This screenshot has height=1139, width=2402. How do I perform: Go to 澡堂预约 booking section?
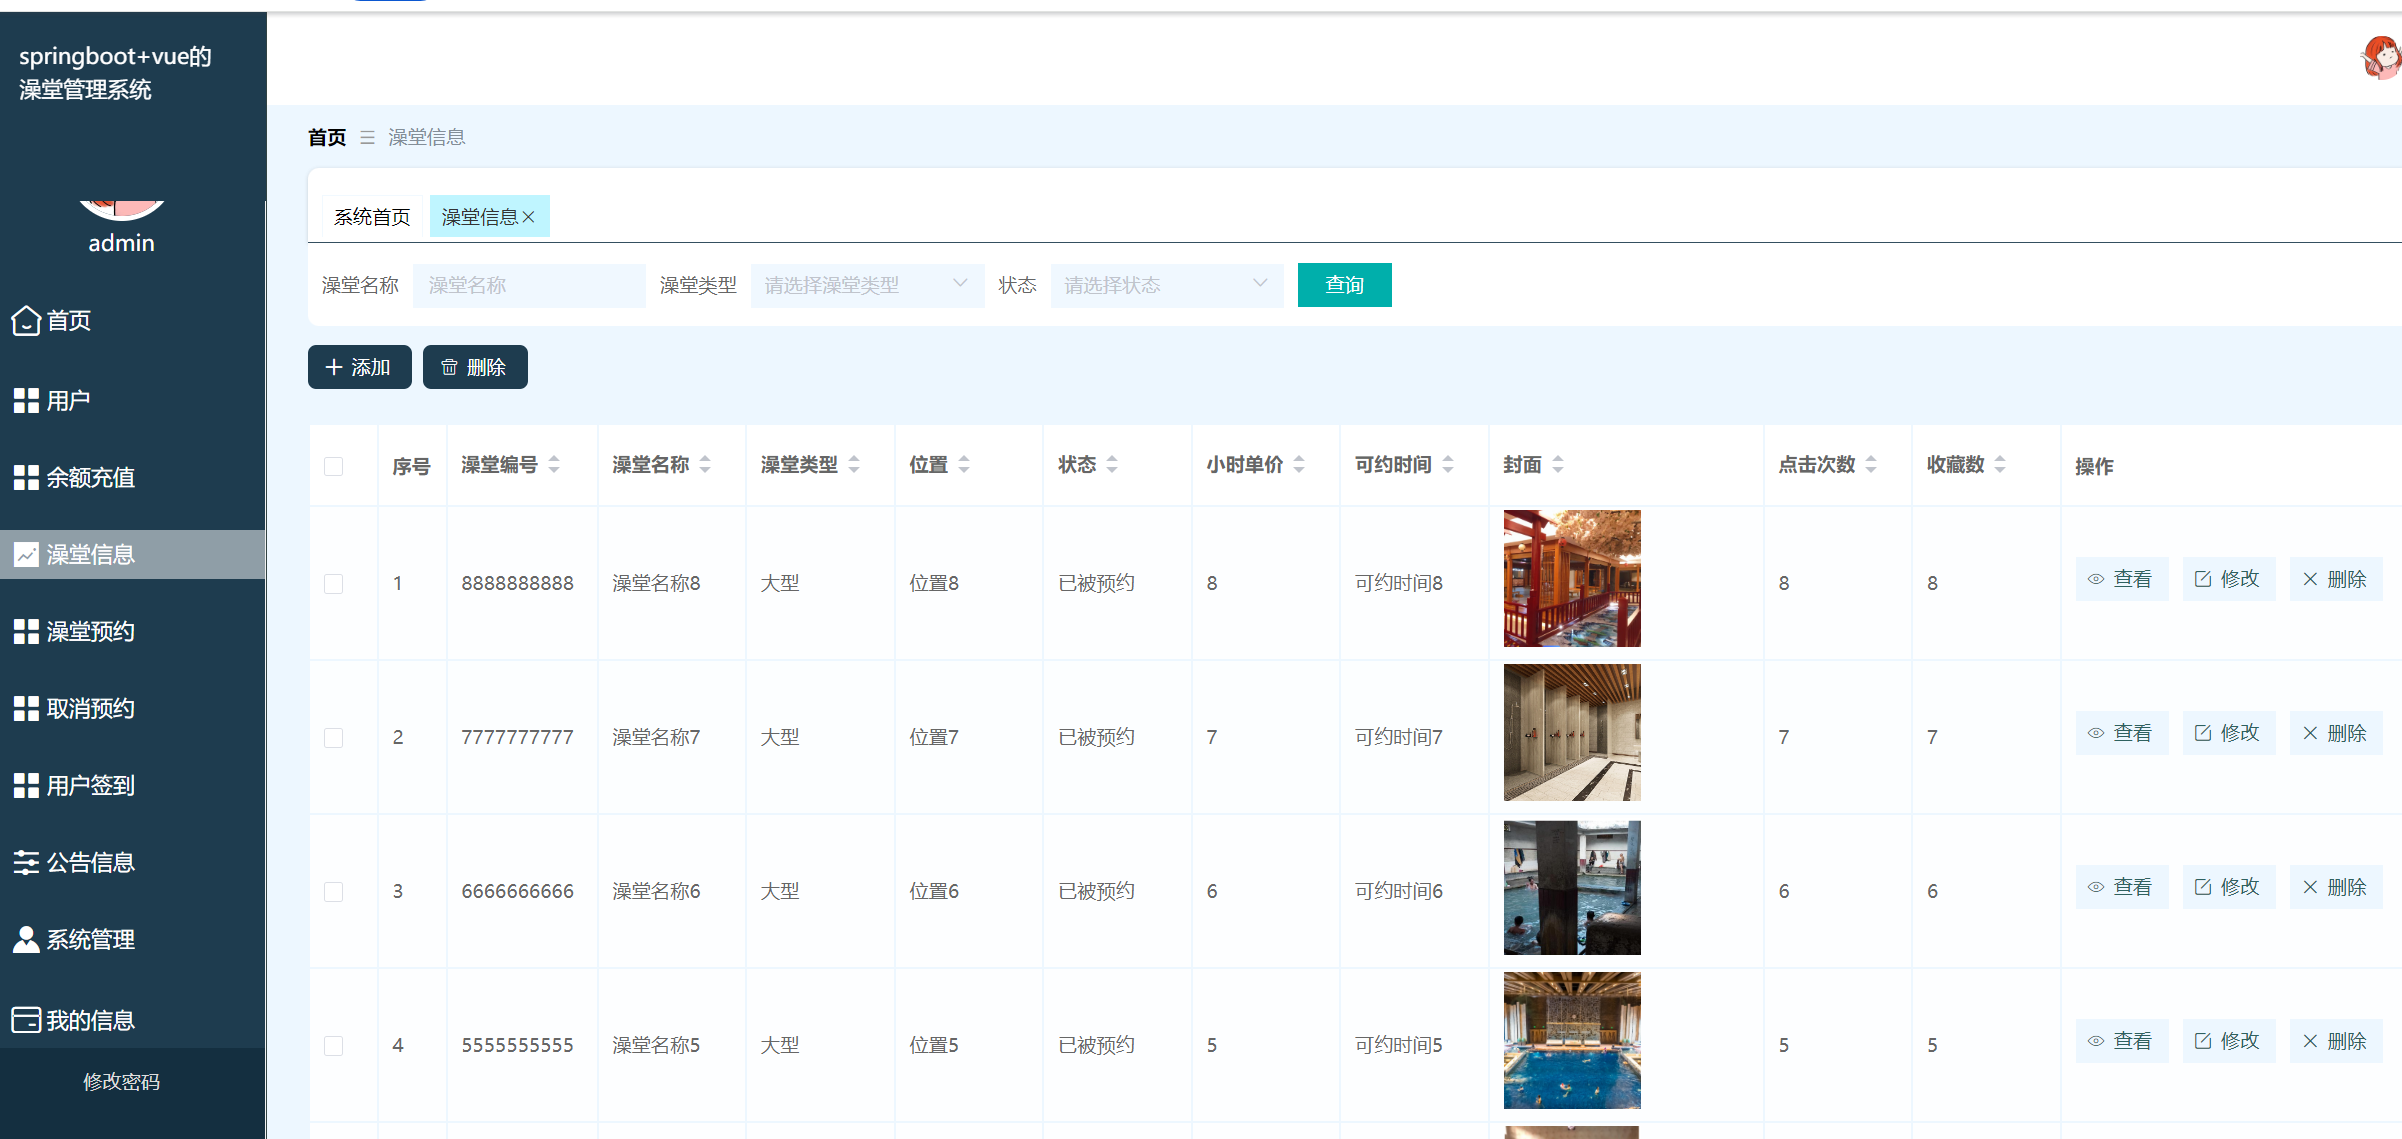88,631
